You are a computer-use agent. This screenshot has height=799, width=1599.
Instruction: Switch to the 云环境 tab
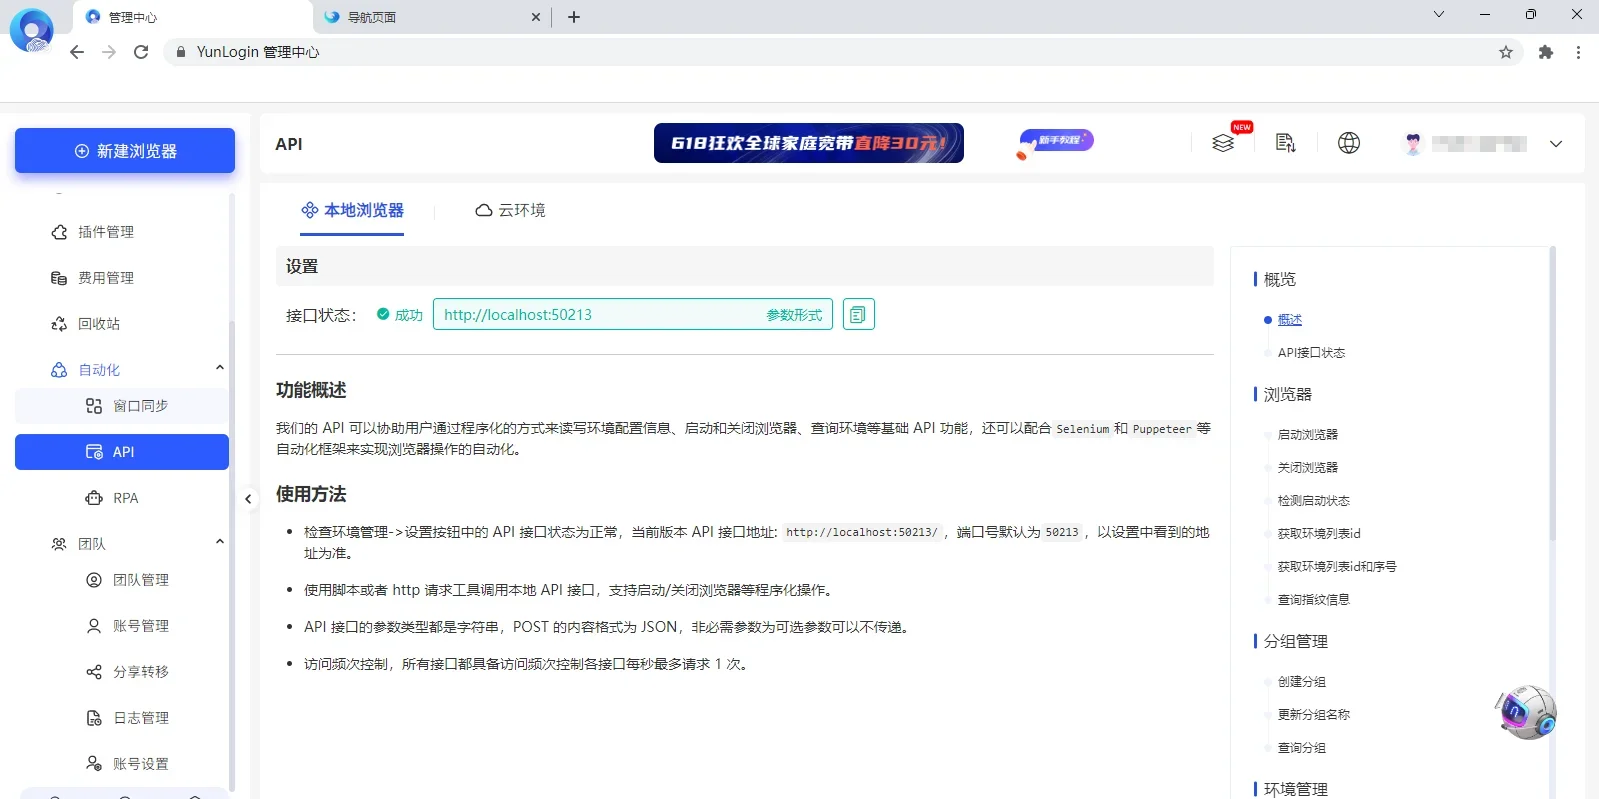(510, 210)
